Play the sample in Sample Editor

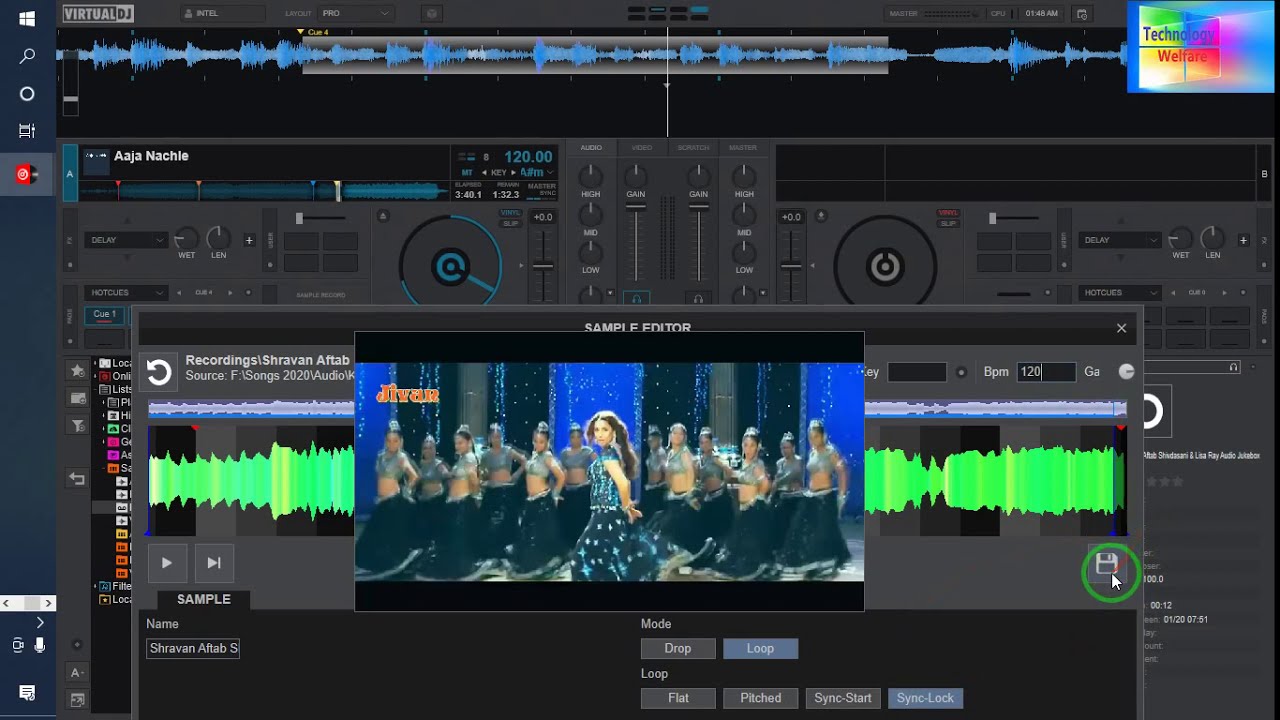click(167, 563)
